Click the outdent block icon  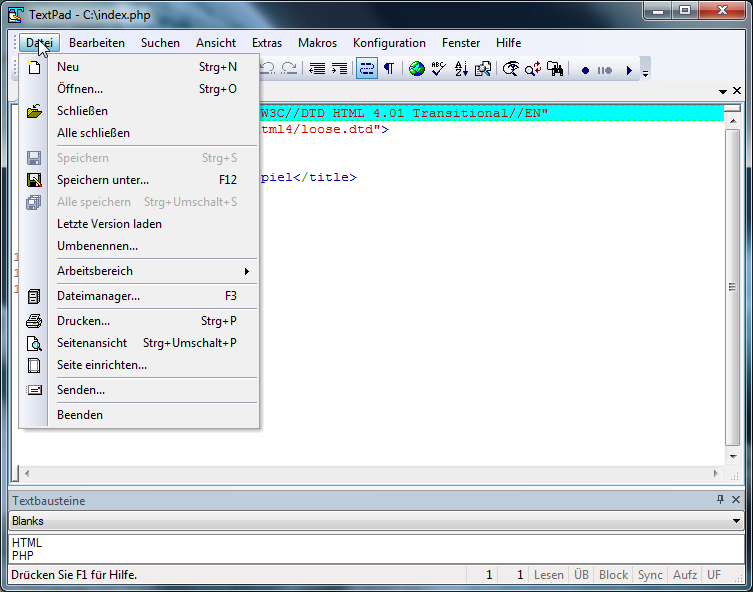tap(317, 69)
